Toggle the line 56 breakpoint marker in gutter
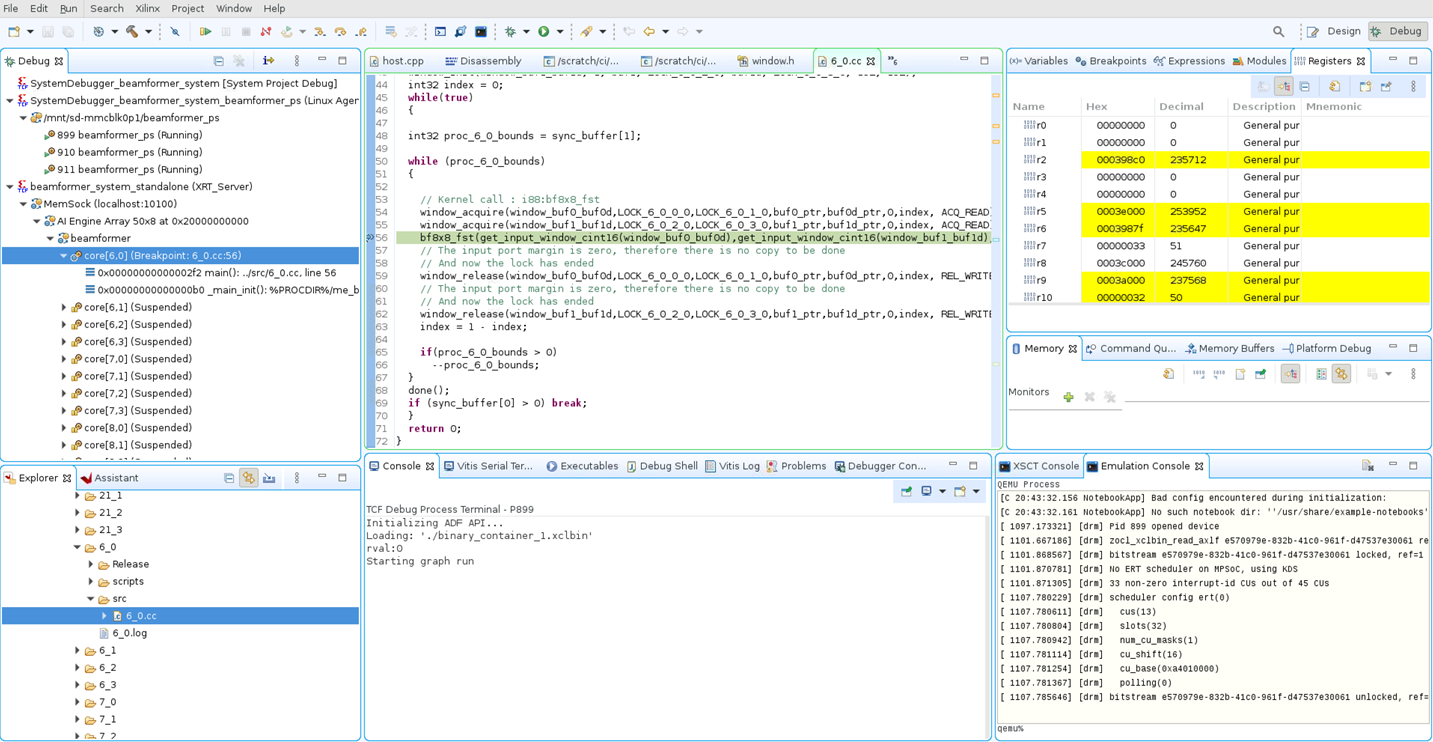Image resolution: width=1433 pixels, height=742 pixels. 370,238
